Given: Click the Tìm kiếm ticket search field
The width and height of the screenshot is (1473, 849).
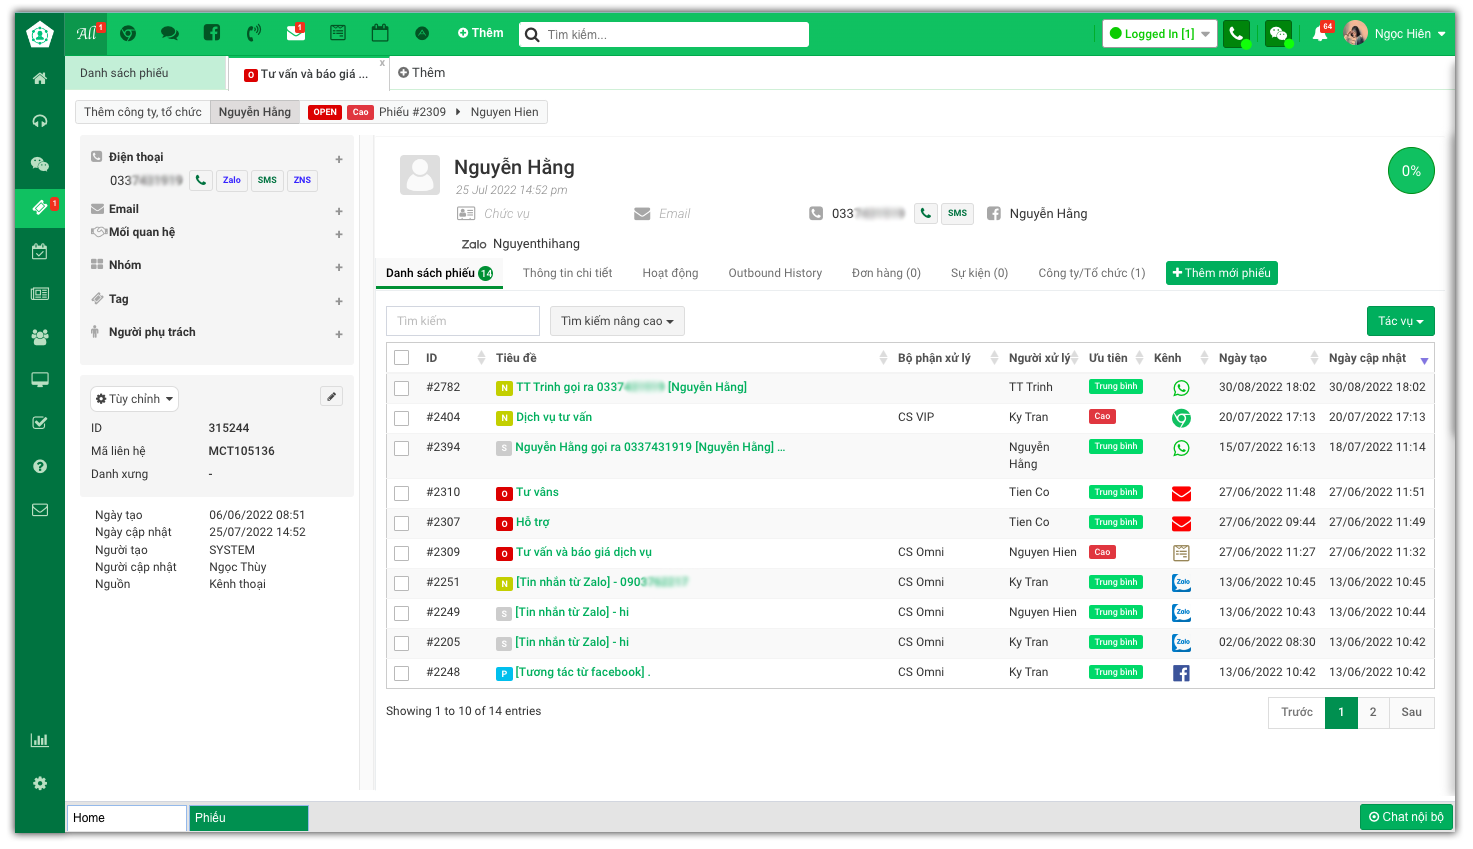Looking at the screenshot, I should 462,321.
